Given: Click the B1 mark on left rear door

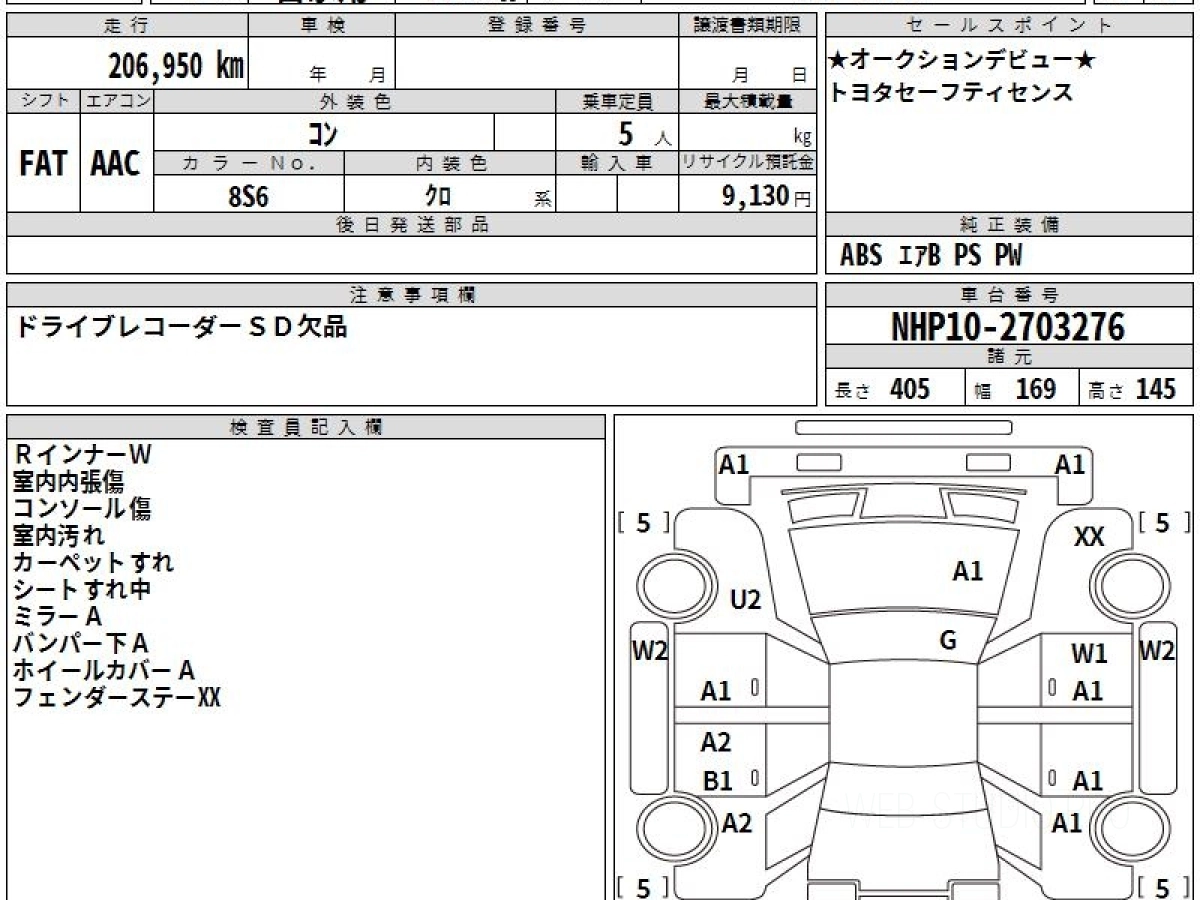Looking at the screenshot, I should point(717,781).
